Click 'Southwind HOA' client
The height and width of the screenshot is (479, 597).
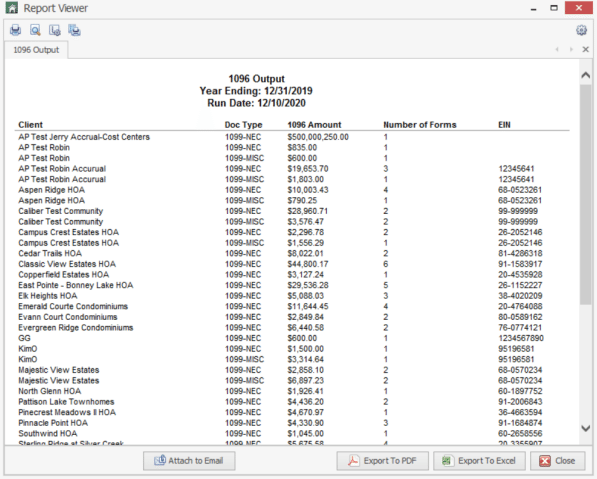coord(48,434)
